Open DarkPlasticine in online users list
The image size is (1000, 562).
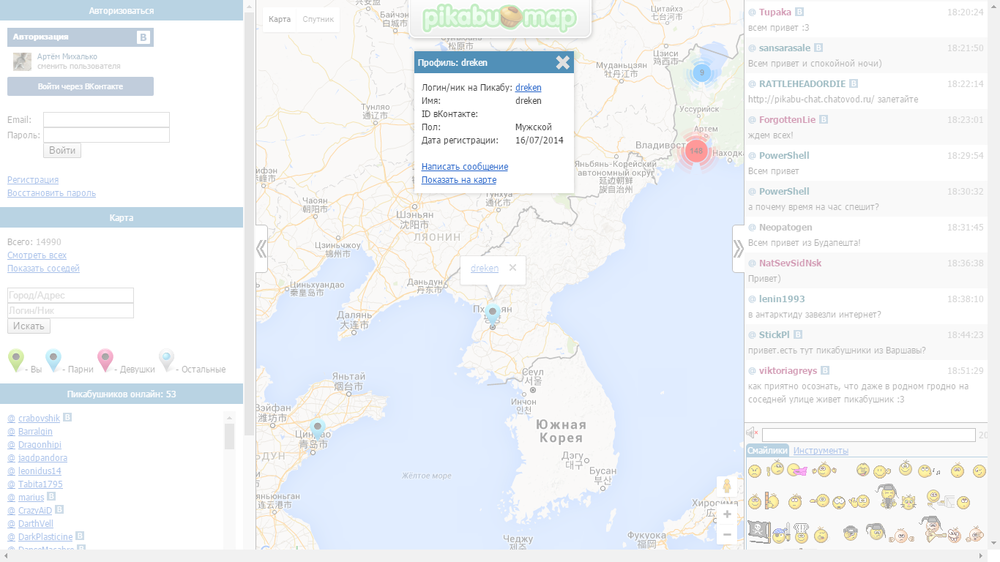[45, 537]
